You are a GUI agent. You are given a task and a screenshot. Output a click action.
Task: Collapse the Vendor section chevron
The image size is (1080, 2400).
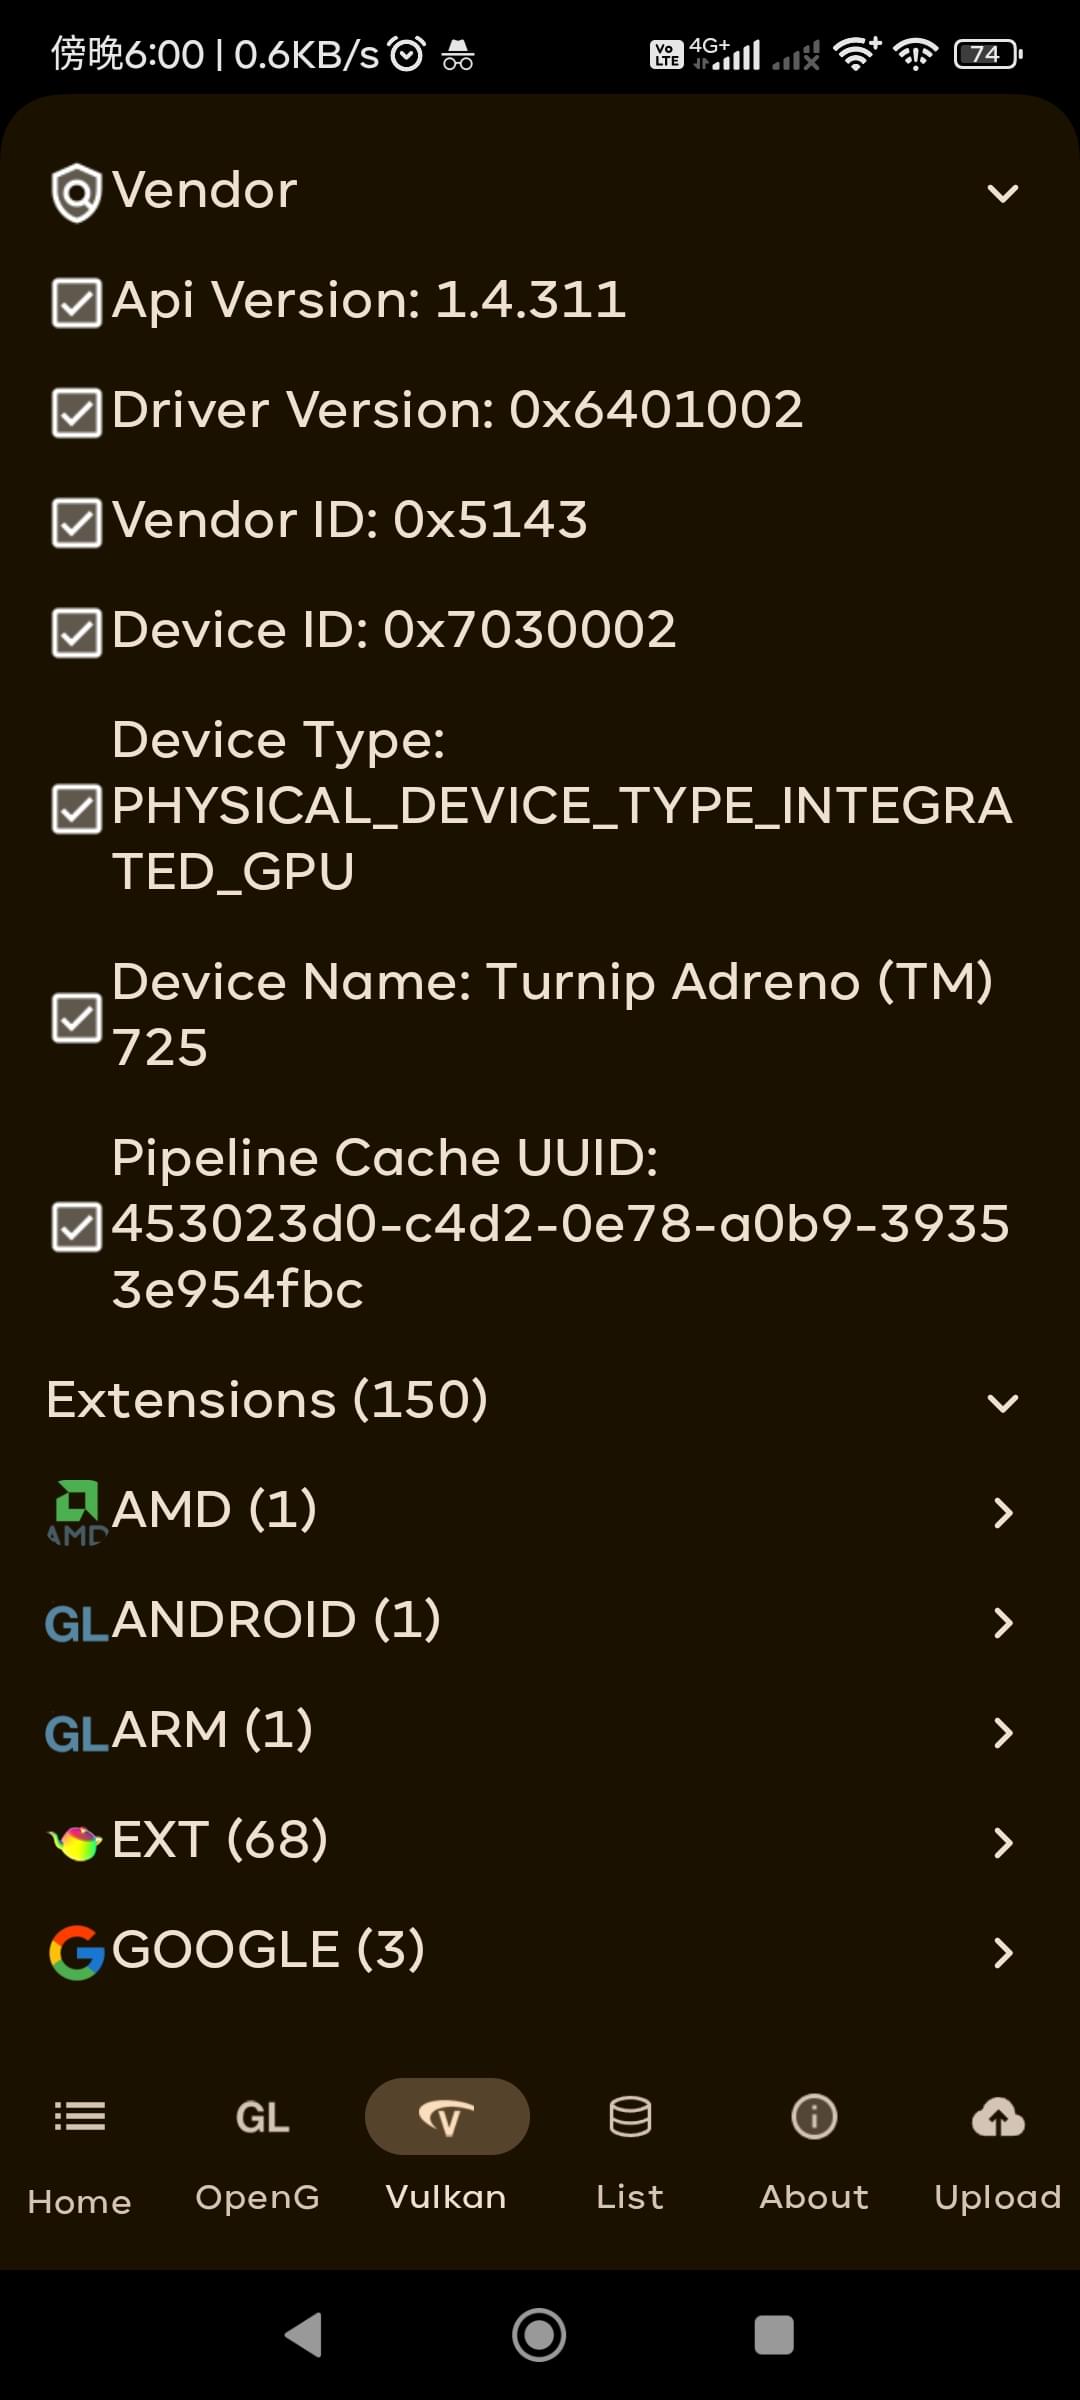pos(1002,193)
